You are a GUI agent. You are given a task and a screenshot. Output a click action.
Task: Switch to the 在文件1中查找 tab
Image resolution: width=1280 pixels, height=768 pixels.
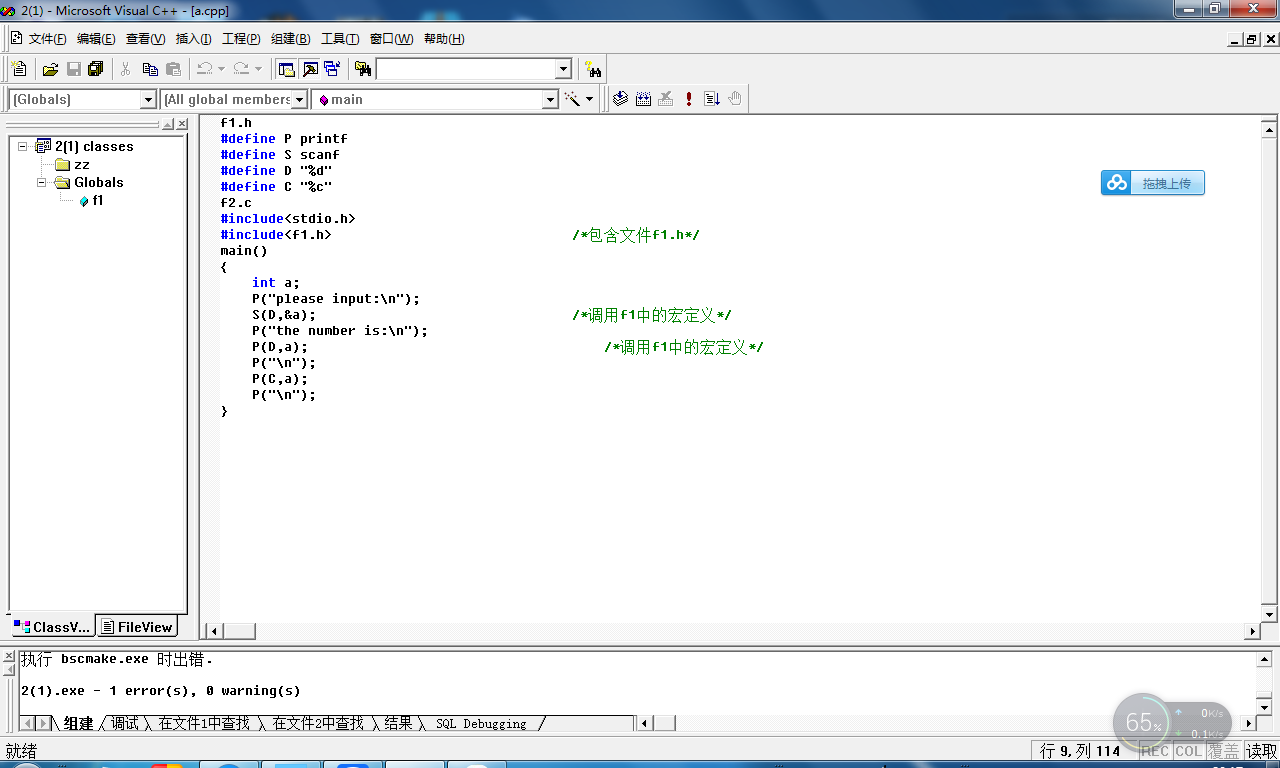coord(204,723)
